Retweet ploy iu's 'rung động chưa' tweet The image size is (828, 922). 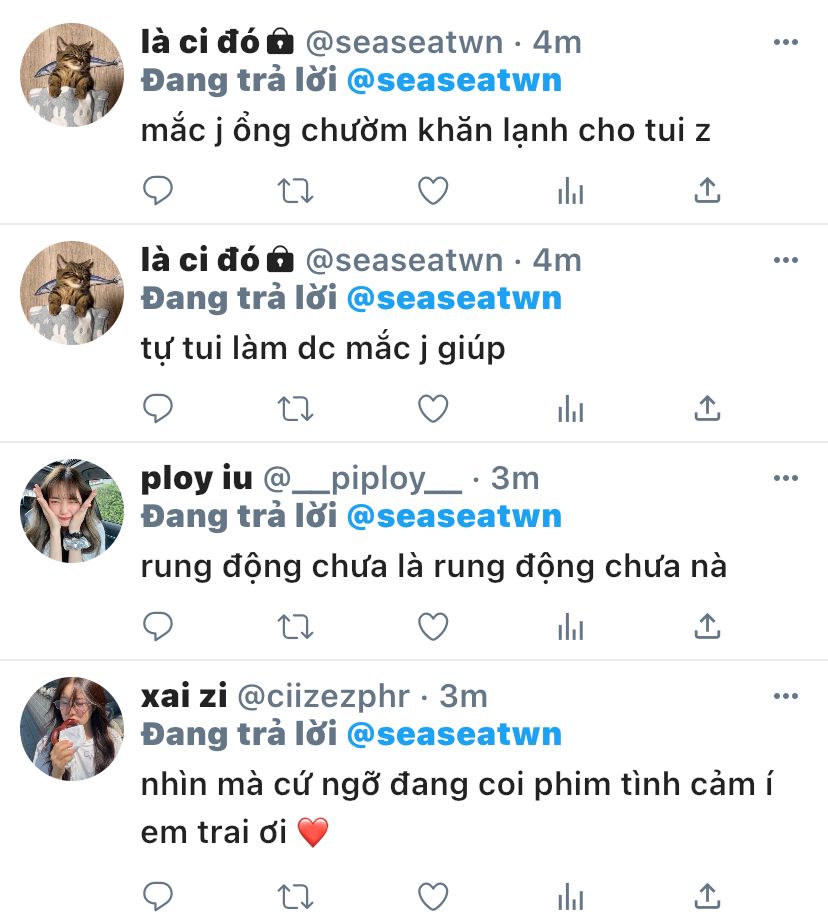tap(295, 626)
